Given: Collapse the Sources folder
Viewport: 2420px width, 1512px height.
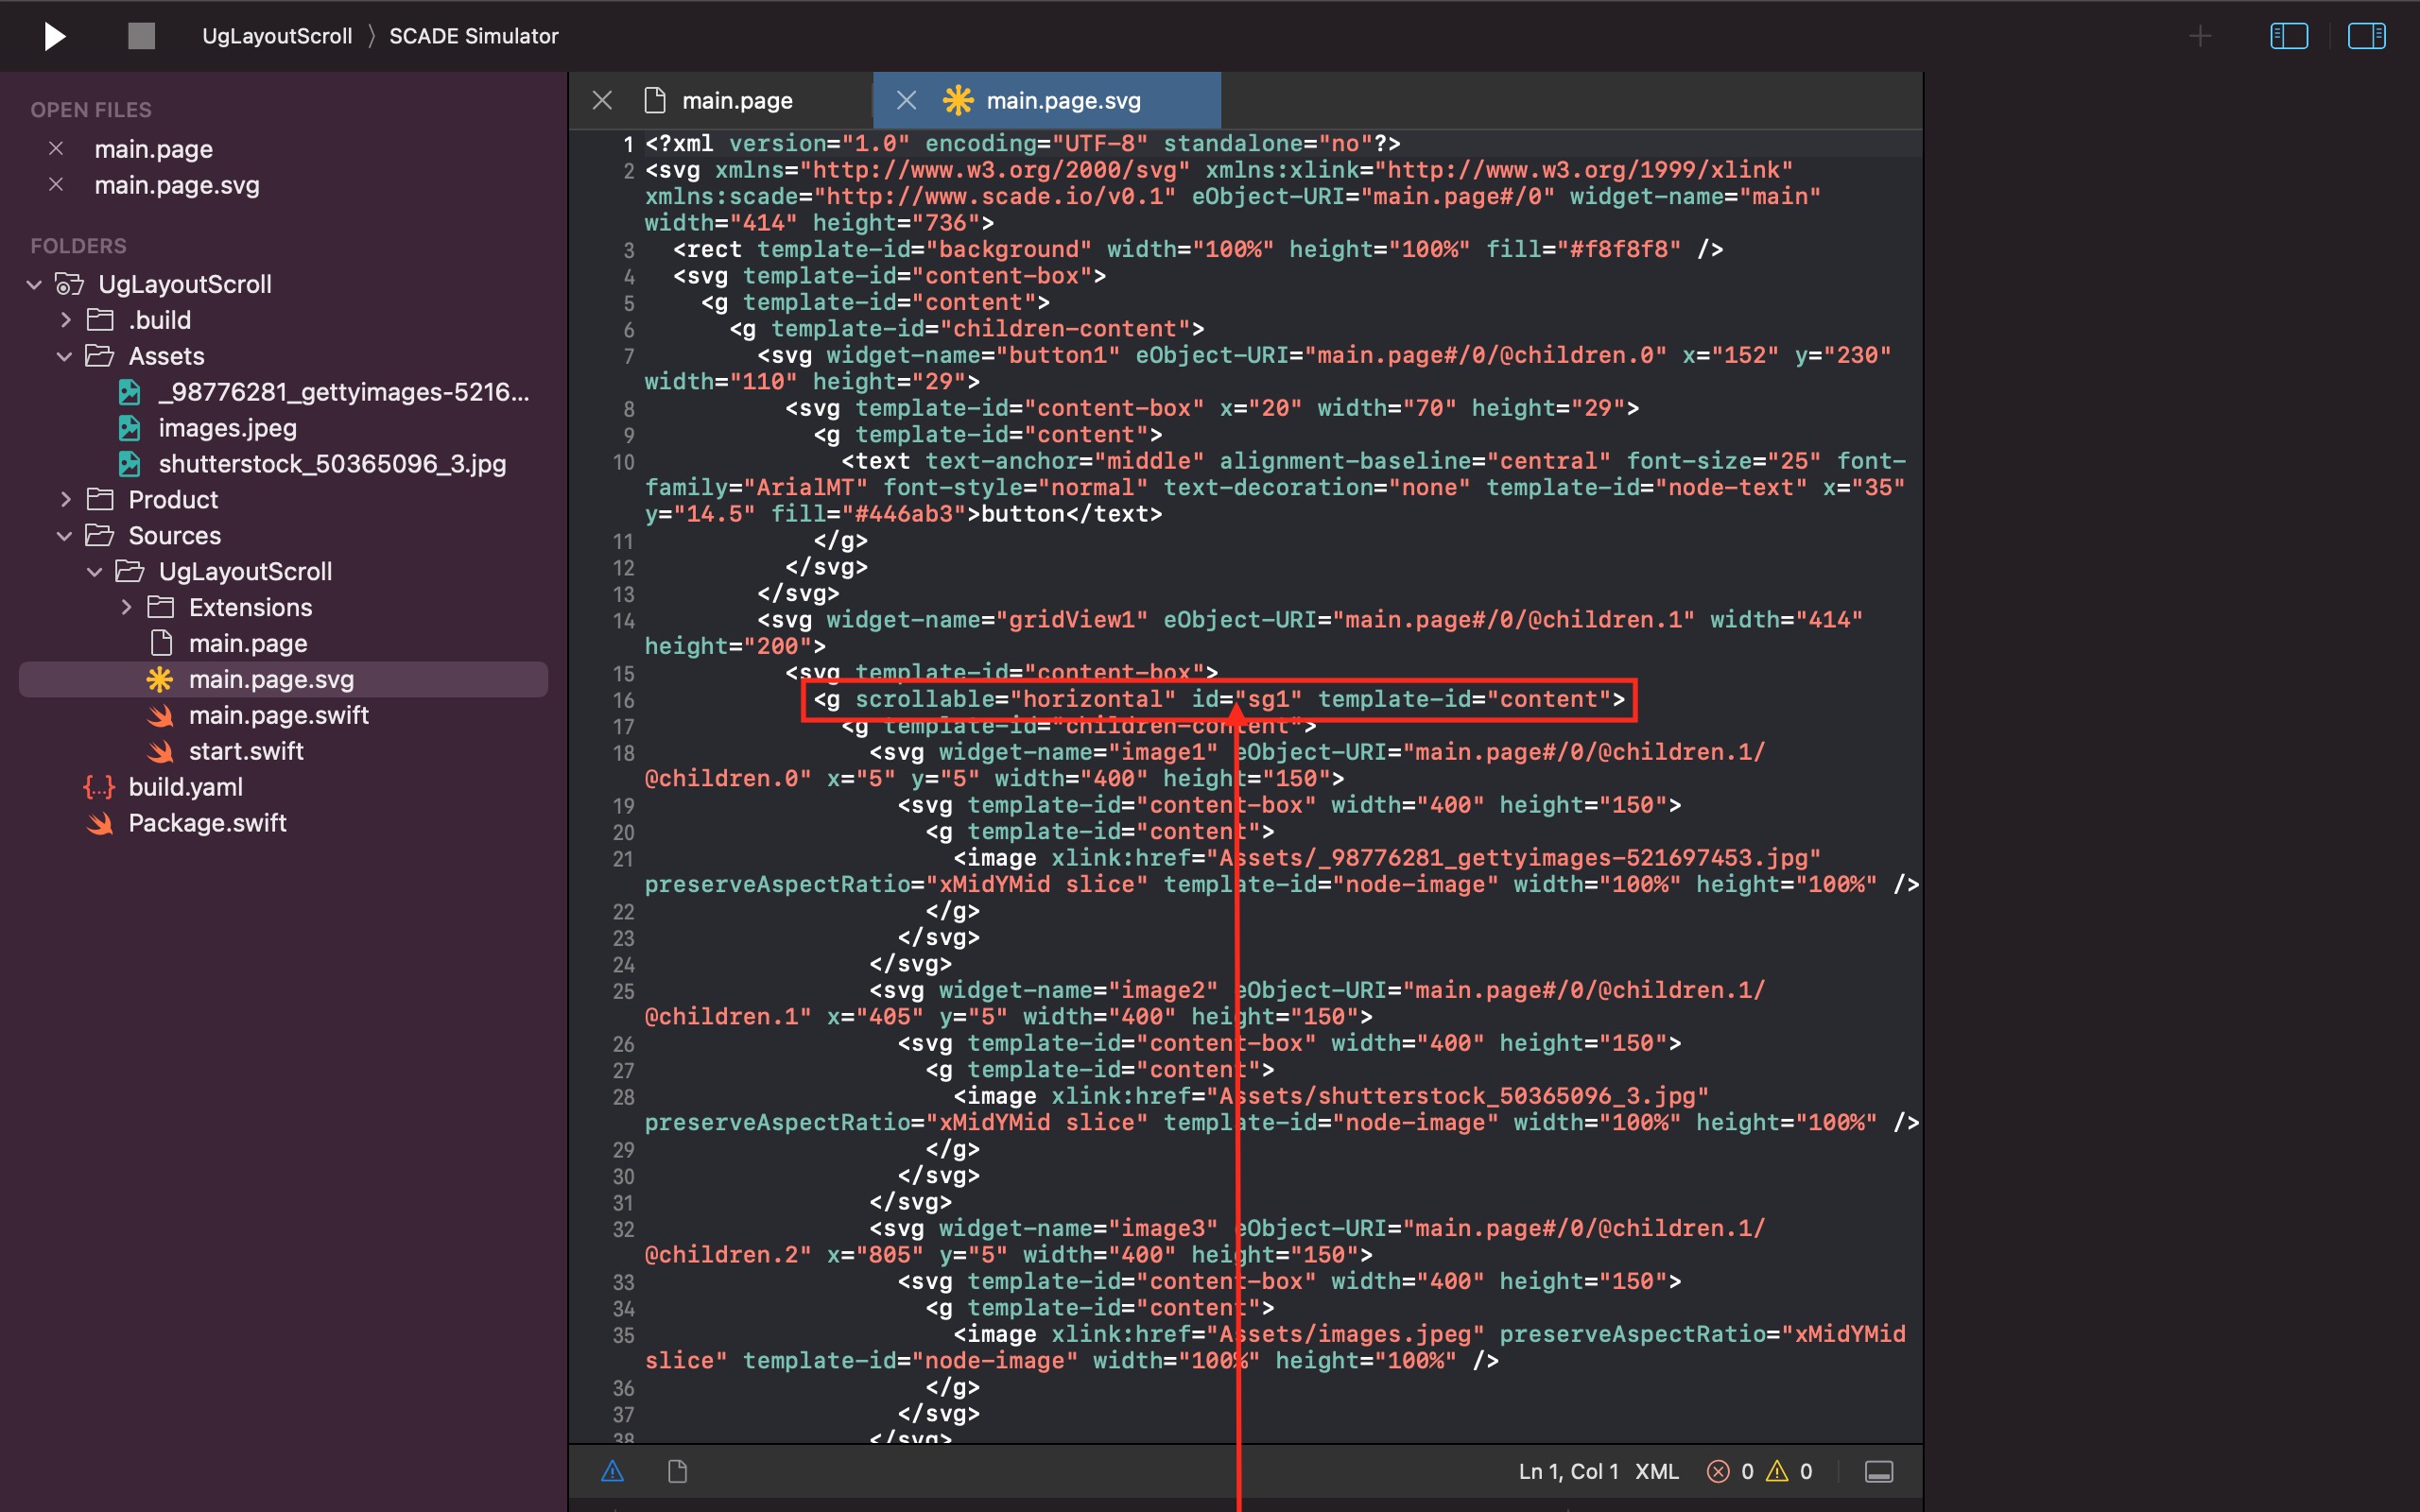Looking at the screenshot, I should coord(64,535).
